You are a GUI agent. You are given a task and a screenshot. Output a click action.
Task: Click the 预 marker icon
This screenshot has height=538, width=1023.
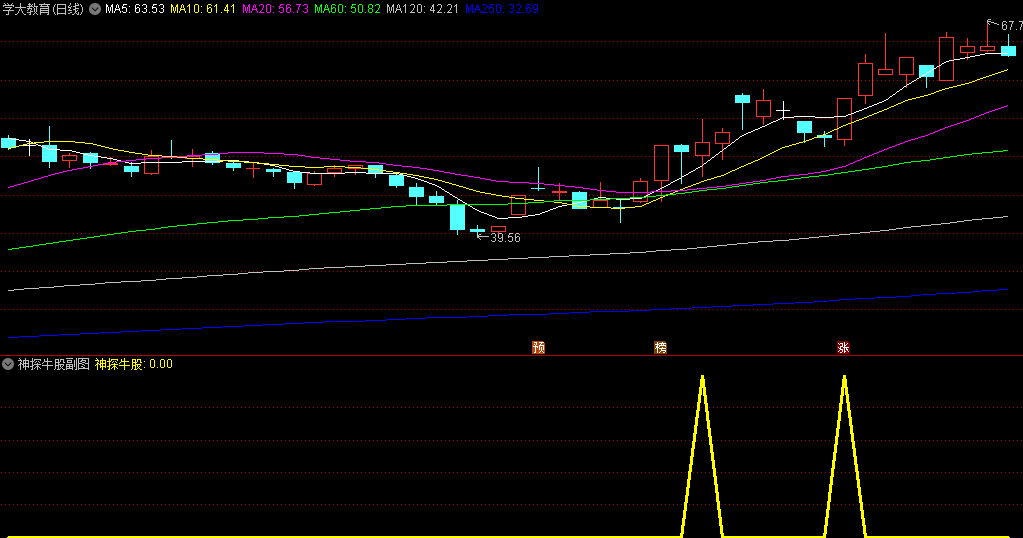538,348
